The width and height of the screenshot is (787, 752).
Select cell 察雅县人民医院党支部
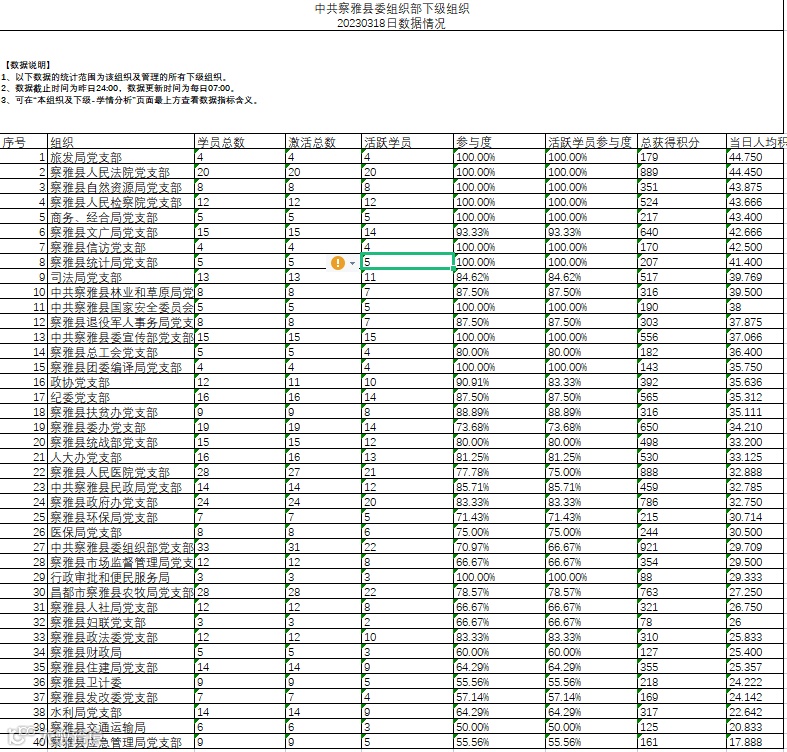point(121,472)
